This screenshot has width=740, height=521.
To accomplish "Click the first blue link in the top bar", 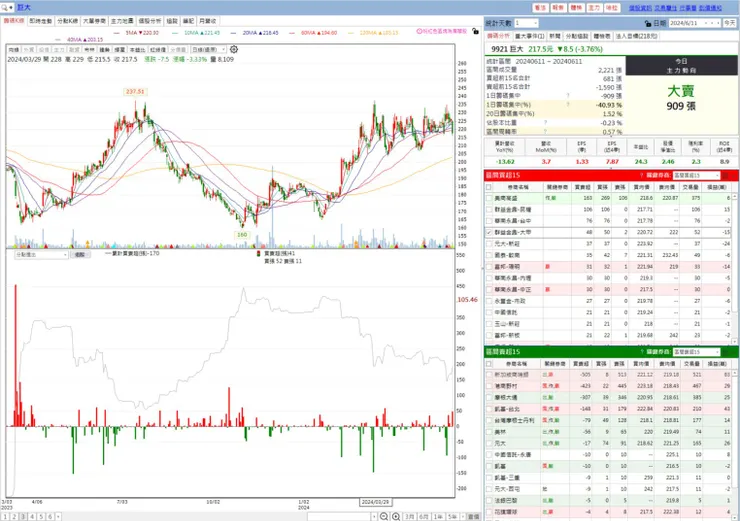I will tap(640, 8).
